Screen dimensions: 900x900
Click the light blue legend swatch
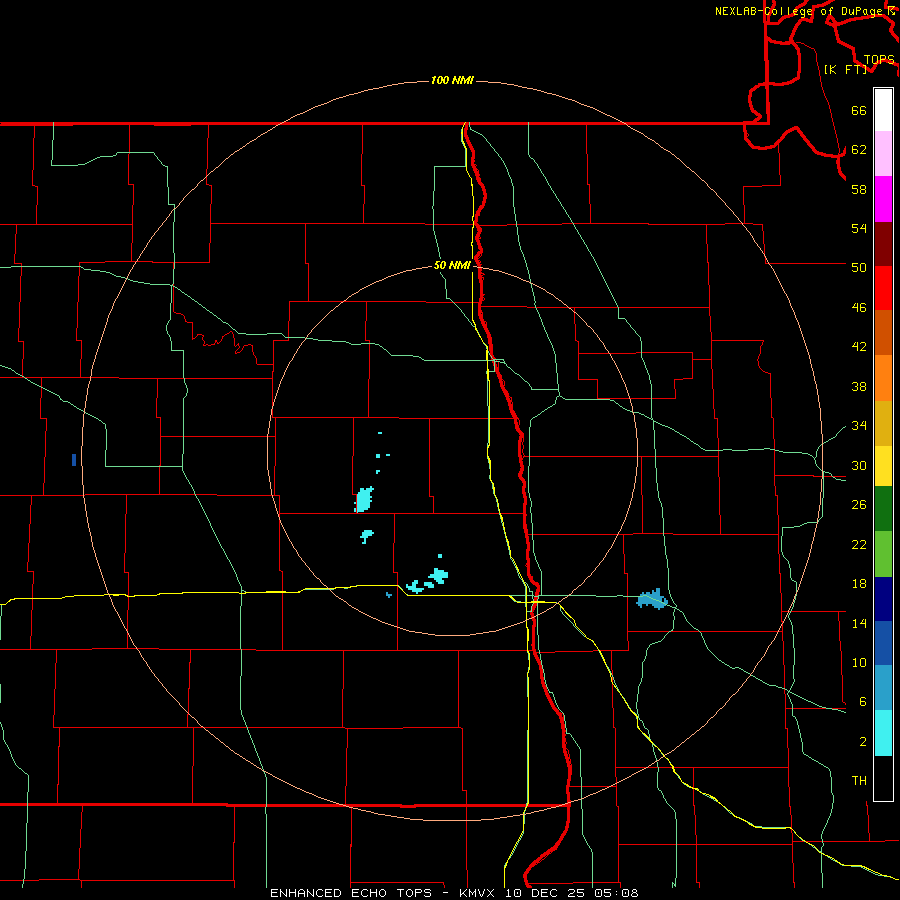883,688
